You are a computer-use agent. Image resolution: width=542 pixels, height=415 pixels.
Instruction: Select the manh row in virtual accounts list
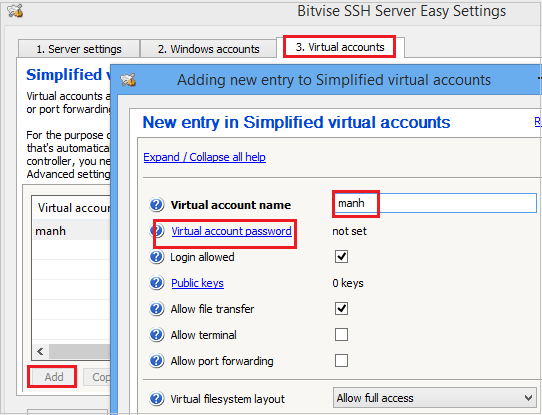72,230
